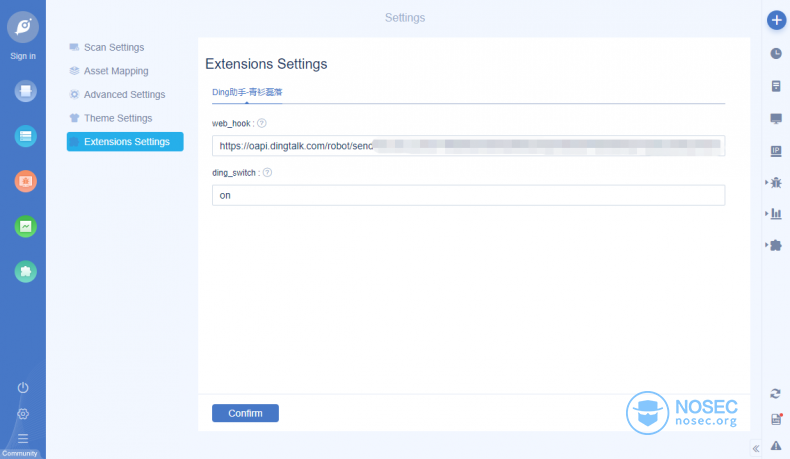Open the clock history icon in right bar
Image resolution: width=790 pixels, height=459 pixels.
776,53
